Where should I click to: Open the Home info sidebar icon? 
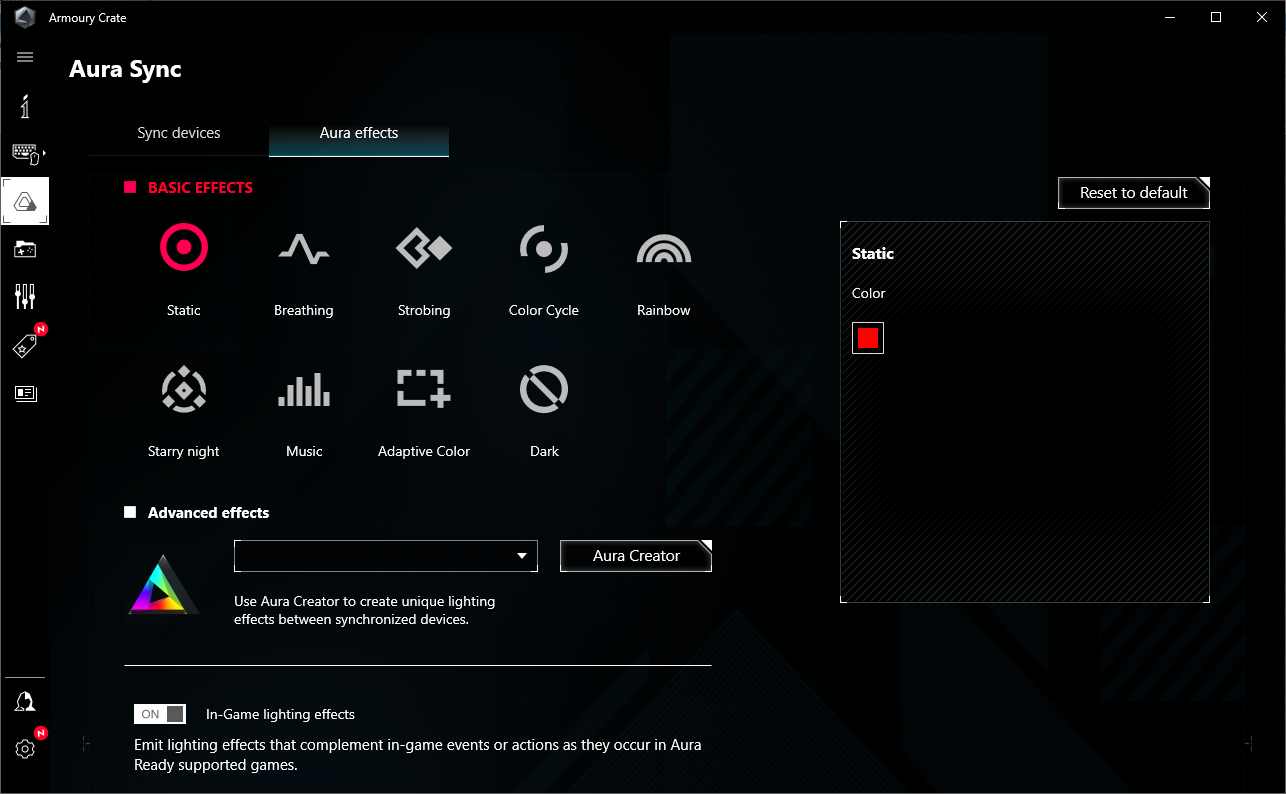(x=25, y=105)
